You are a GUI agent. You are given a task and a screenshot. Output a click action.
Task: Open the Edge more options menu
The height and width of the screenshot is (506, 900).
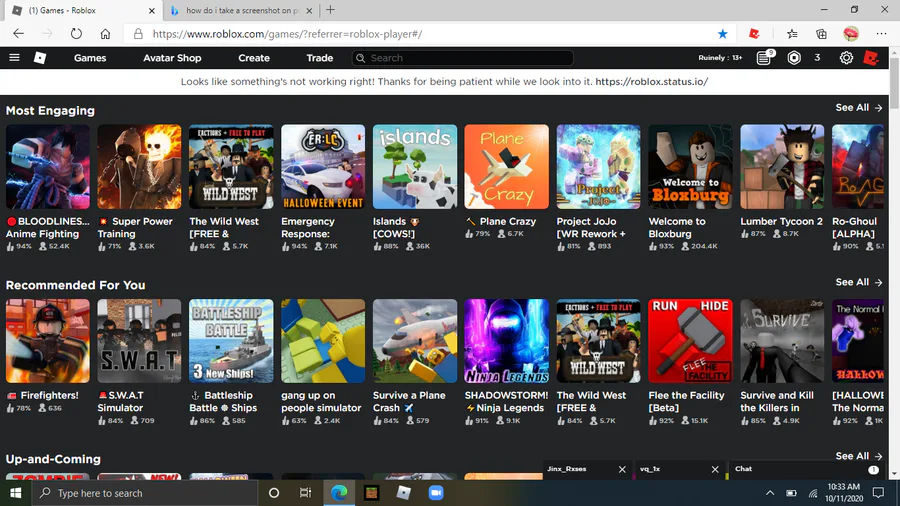(882, 34)
